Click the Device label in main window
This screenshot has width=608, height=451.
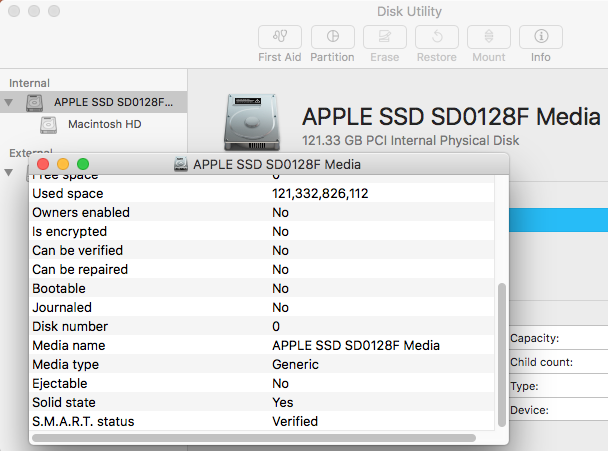[x=529, y=410]
